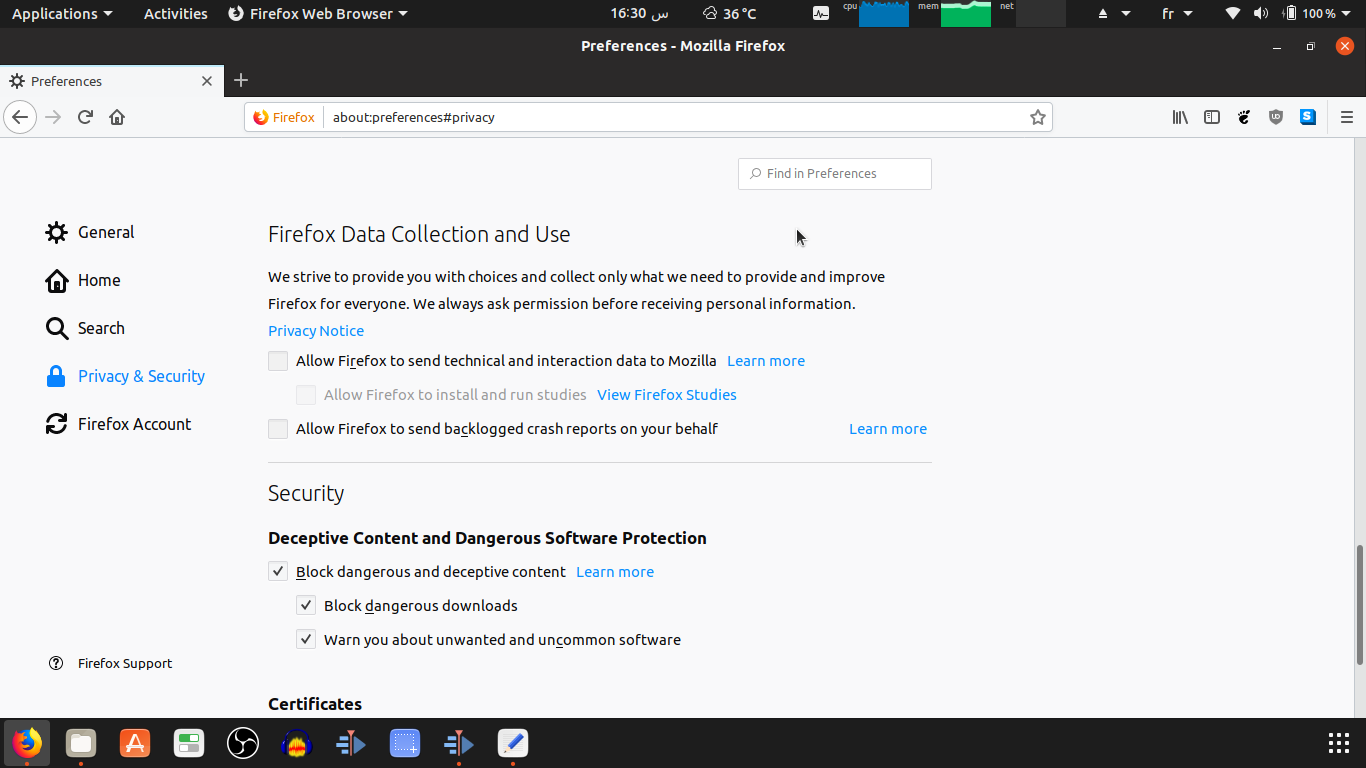Uncheck Block dangerous and deceptive content
Image resolution: width=1366 pixels, height=768 pixels.
278,572
